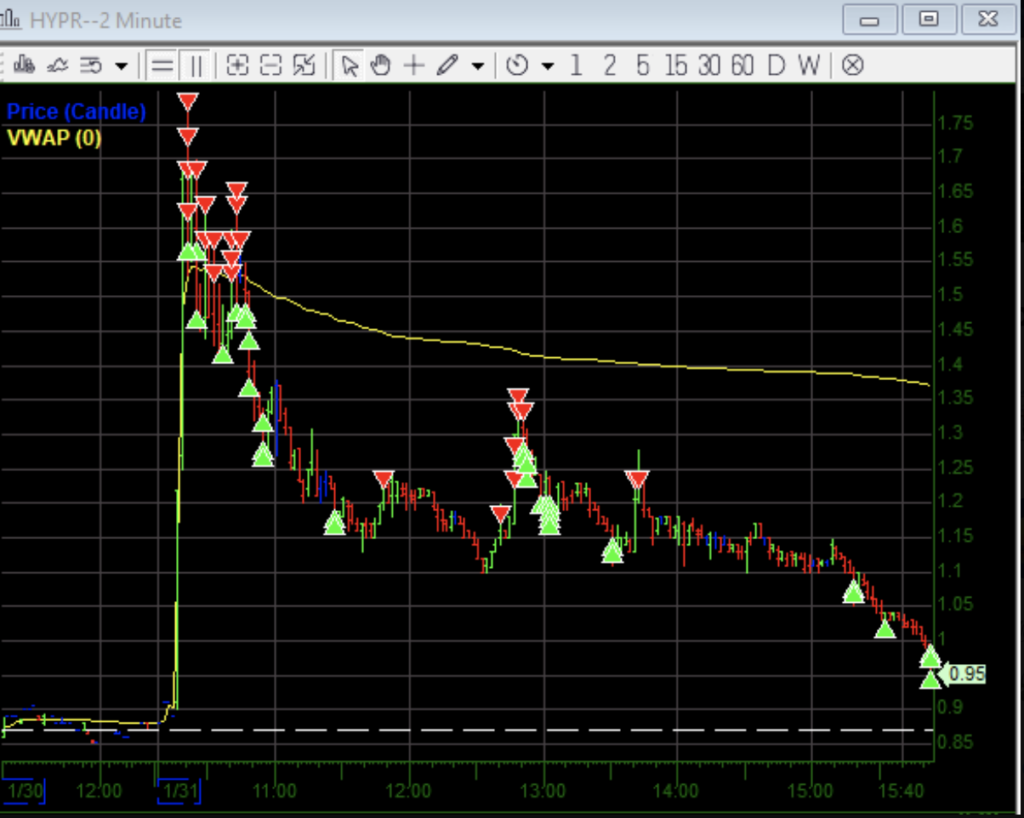Click the 13:00 time axis label
This screenshot has width=1024, height=818.
(x=543, y=791)
